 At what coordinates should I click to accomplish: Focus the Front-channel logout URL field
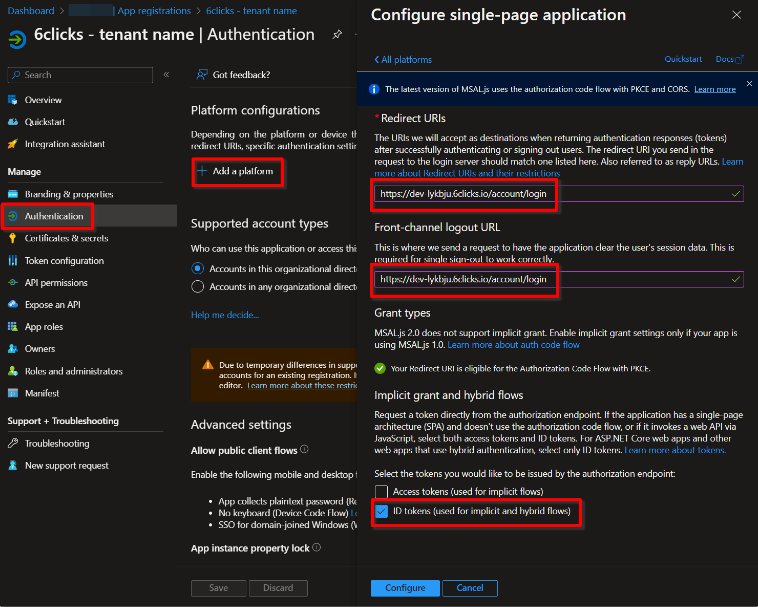click(559, 279)
